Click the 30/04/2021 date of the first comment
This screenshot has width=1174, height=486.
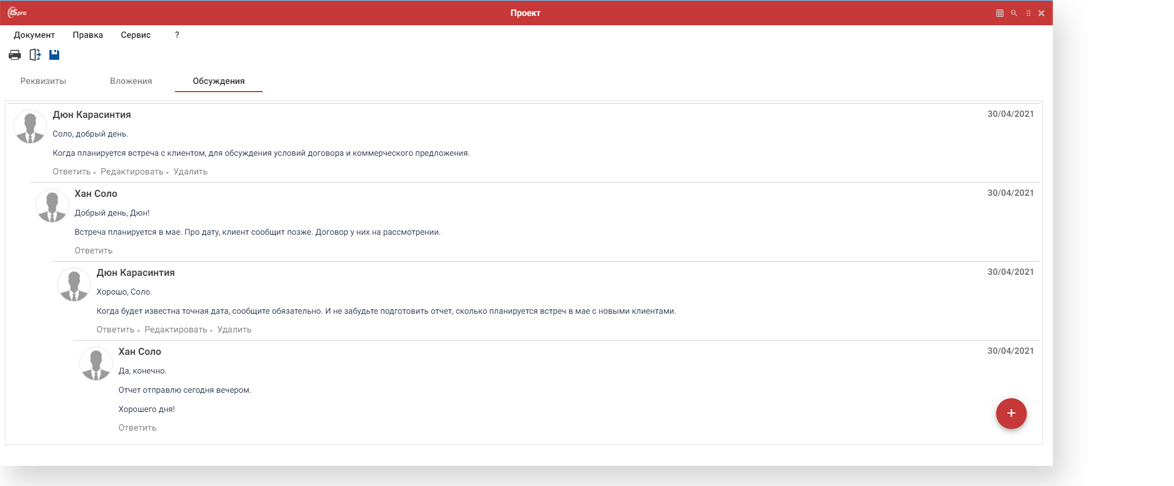(1010, 114)
